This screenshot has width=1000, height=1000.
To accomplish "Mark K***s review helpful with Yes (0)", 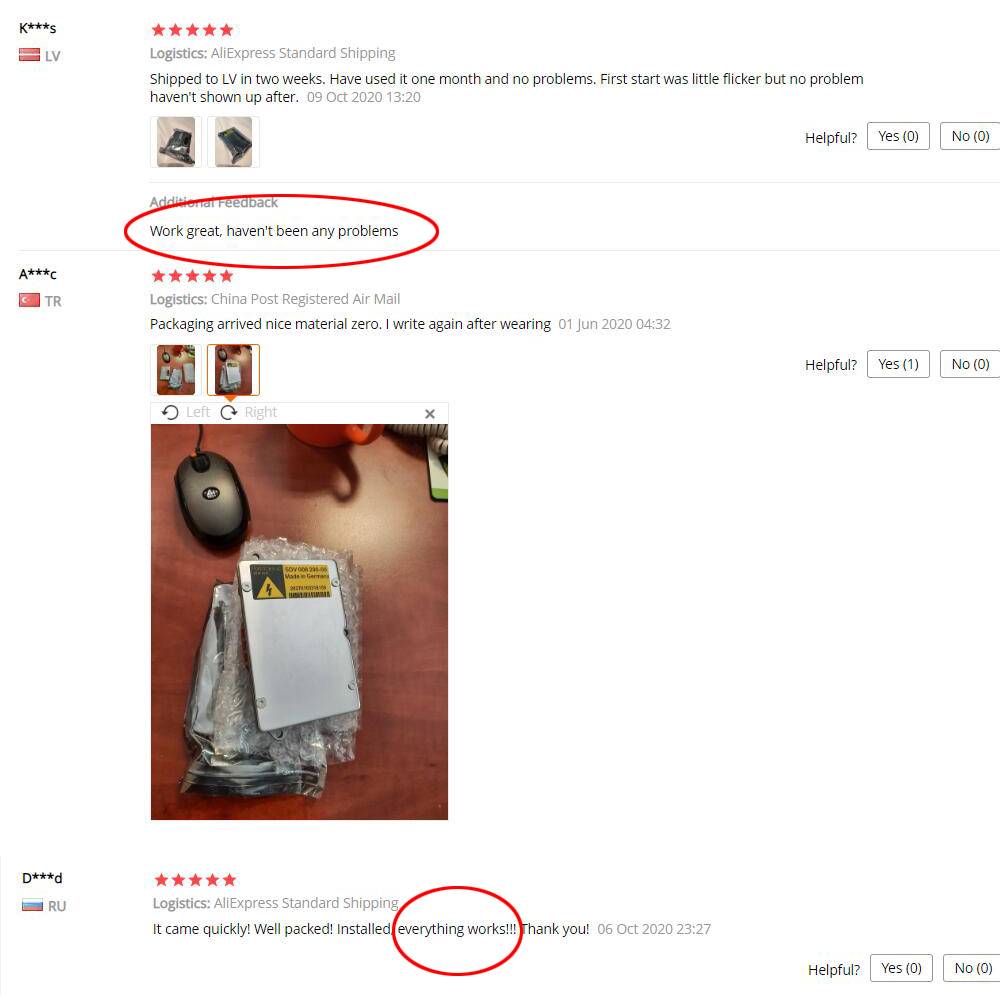I will (898, 136).
